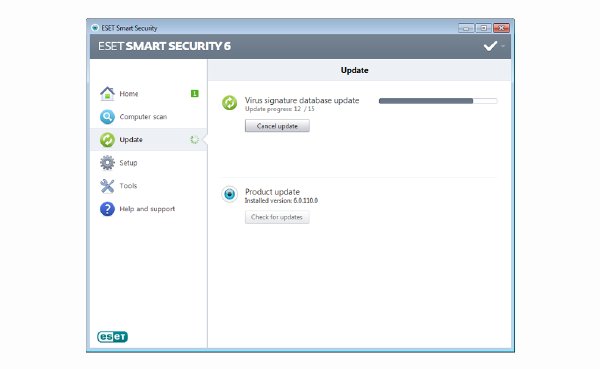Screen dimensions: 600x369
Task: Click the update progress bar
Action: pyautogui.click(x=438, y=101)
